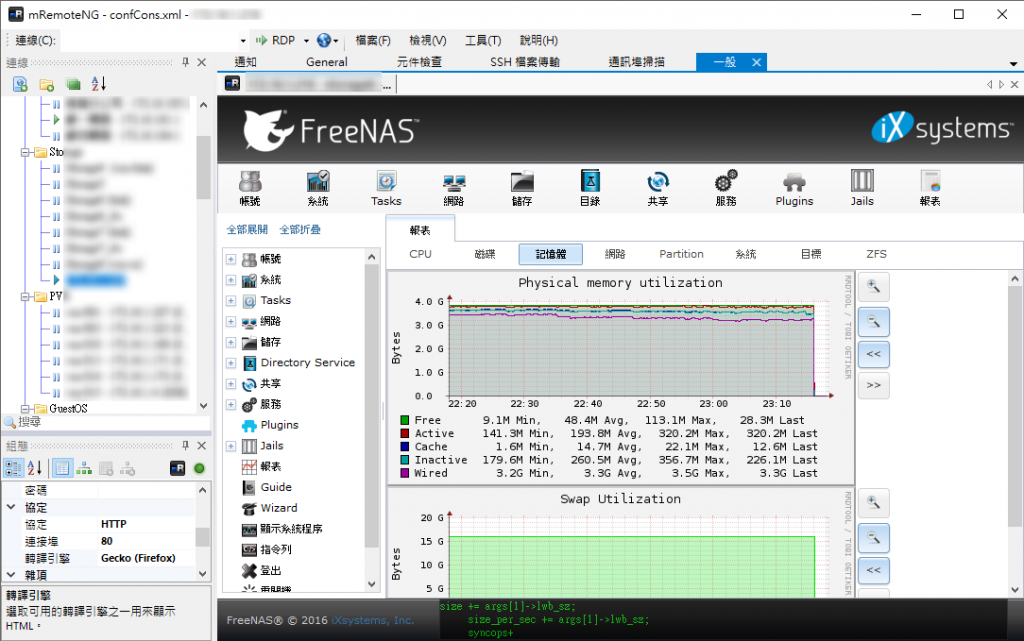Zoom in on the memory graph

pyautogui.click(x=873, y=286)
